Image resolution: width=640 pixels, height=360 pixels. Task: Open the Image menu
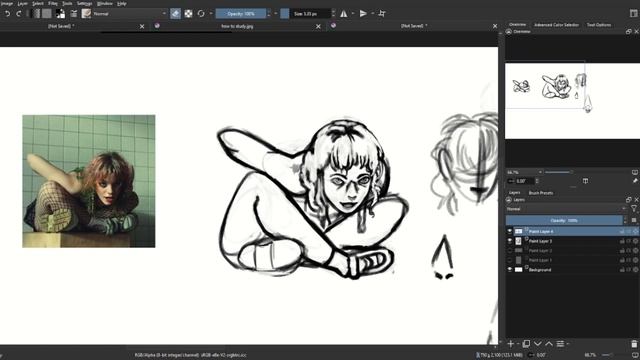pos(7,3)
